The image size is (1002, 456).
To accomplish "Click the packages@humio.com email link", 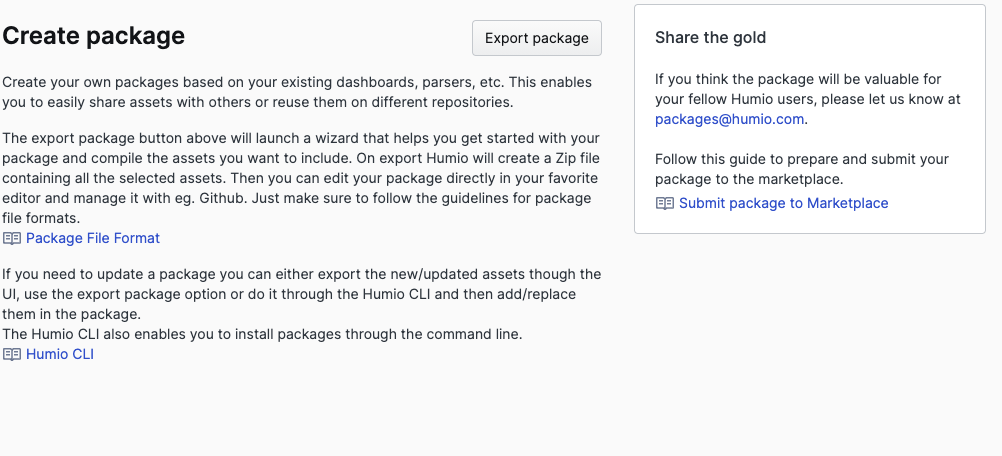I will coord(729,119).
